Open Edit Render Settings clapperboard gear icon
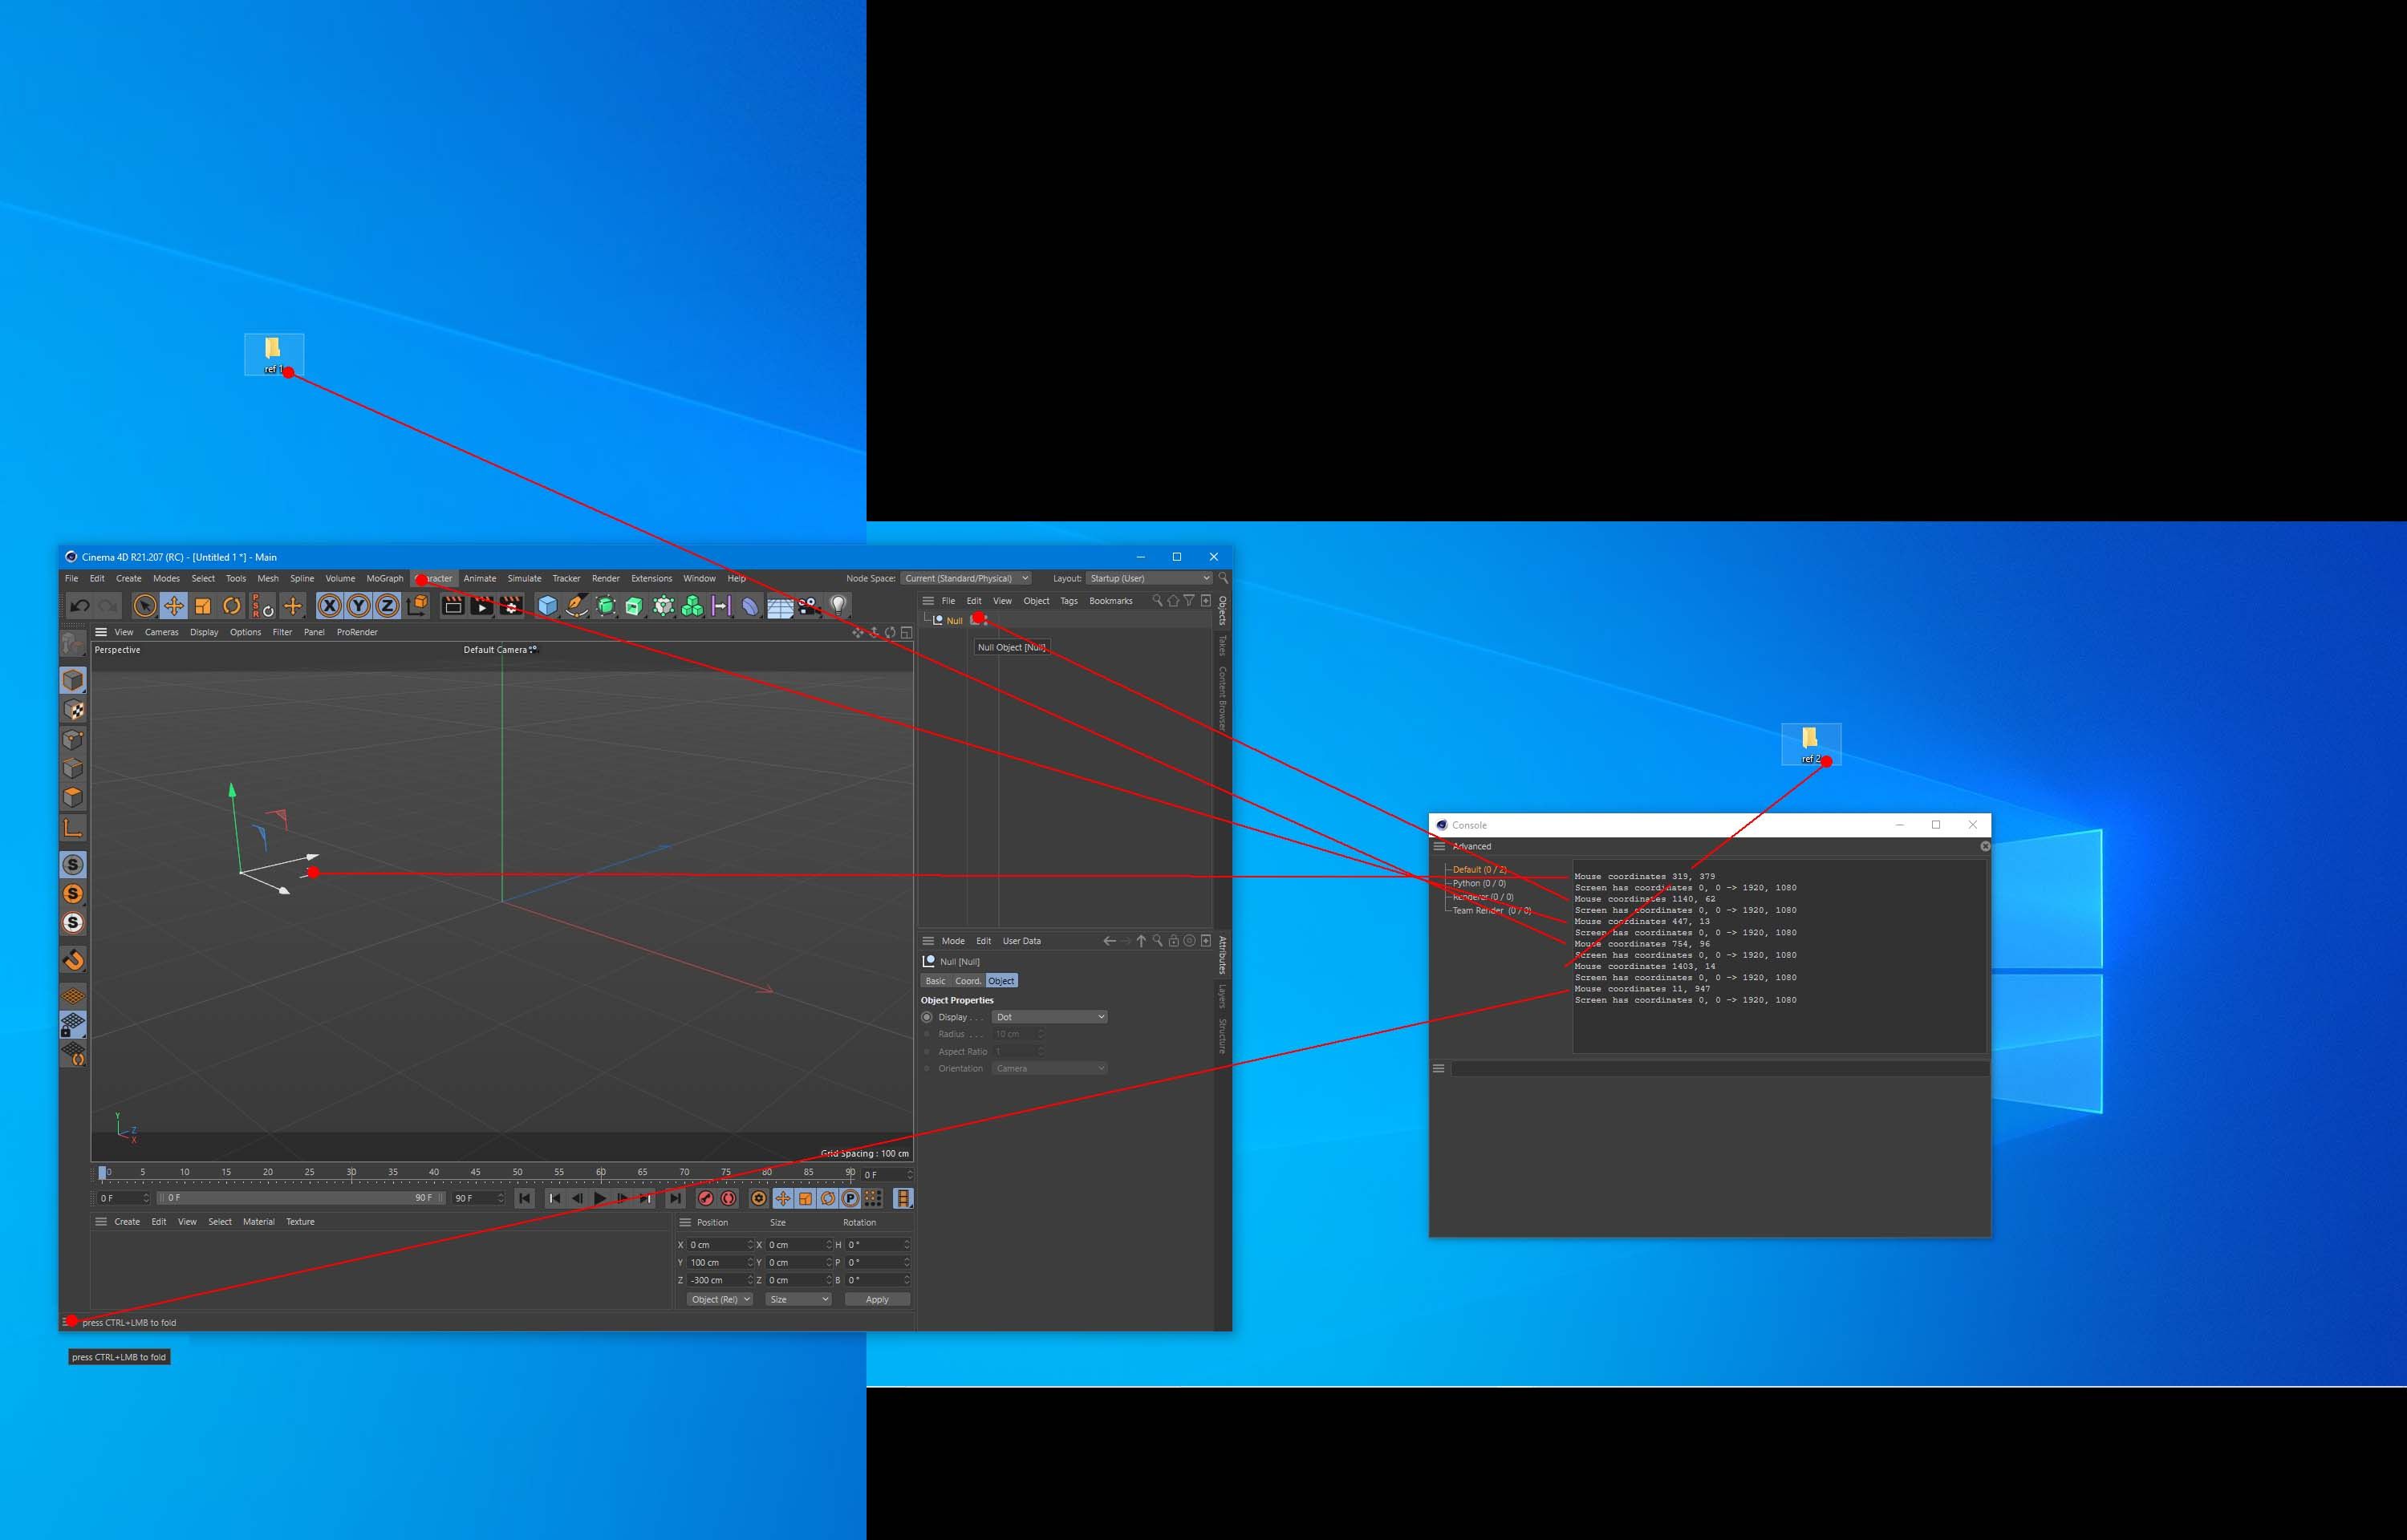2407x1540 pixels. [x=511, y=606]
